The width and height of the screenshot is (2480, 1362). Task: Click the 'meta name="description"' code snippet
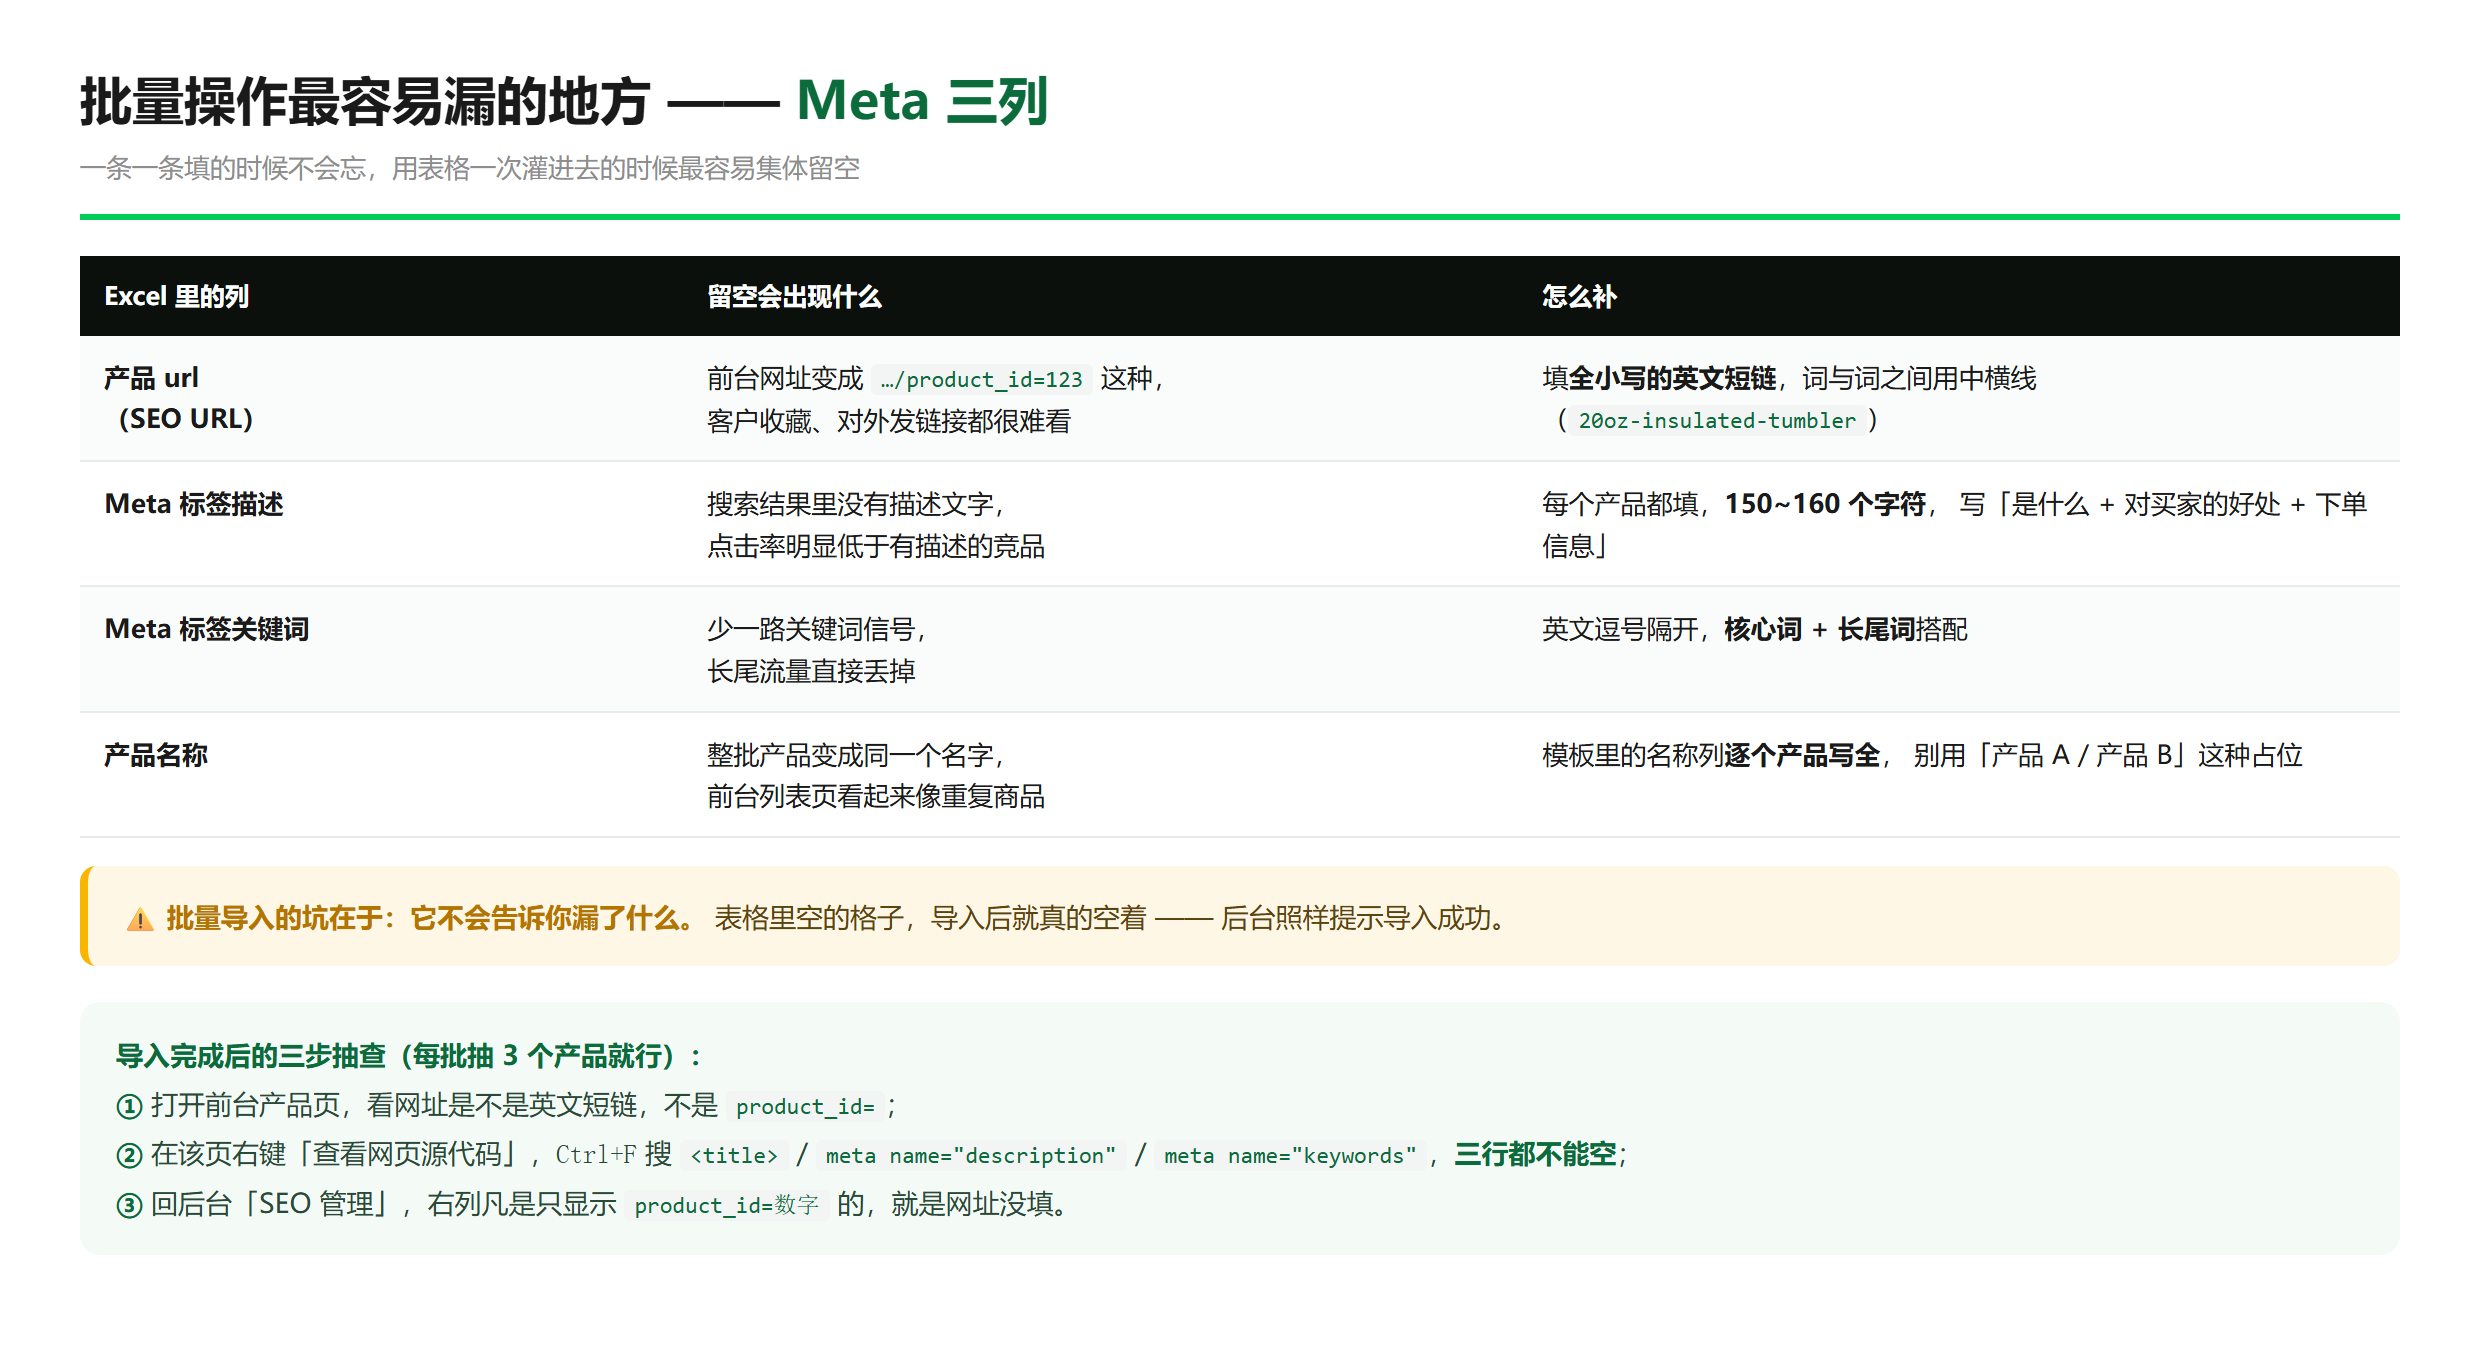click(971, 1156)
